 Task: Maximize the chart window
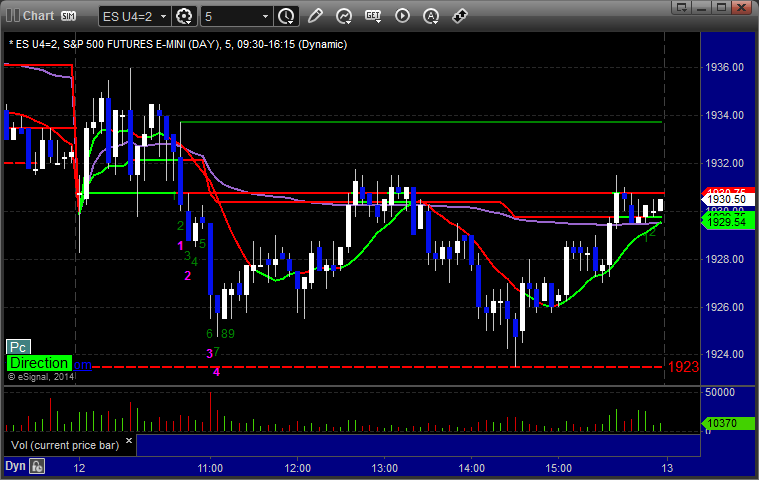click(721, 7)
